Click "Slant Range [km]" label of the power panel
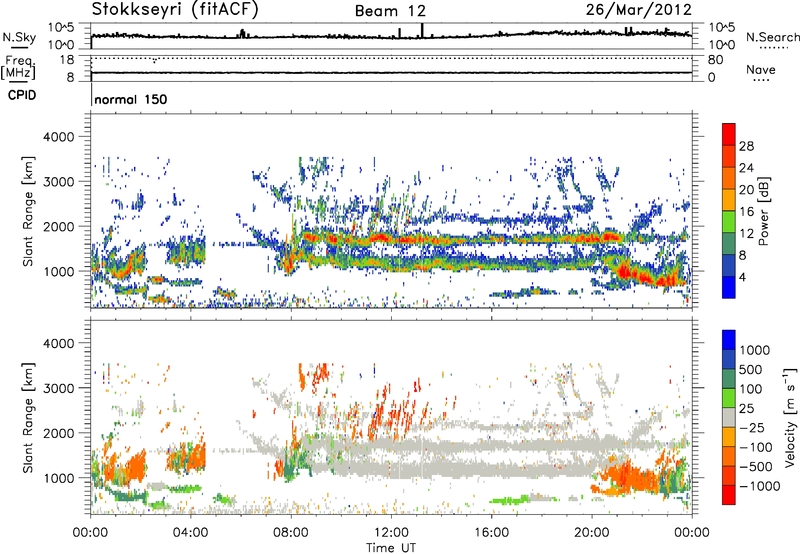 click(x=28, y=211)
